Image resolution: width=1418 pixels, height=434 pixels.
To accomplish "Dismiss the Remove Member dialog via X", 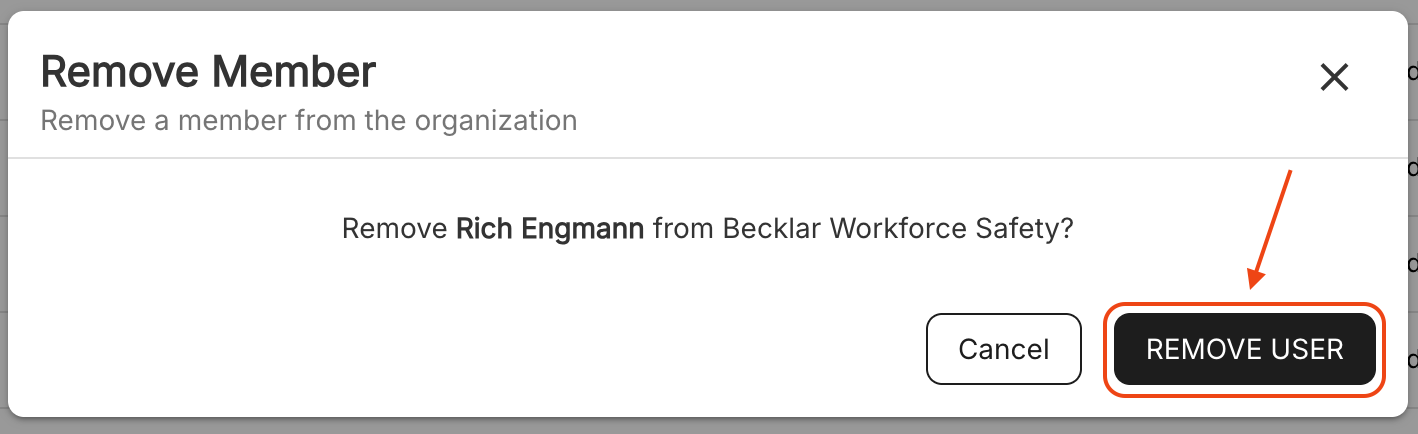I will (x=1334, y=77).
